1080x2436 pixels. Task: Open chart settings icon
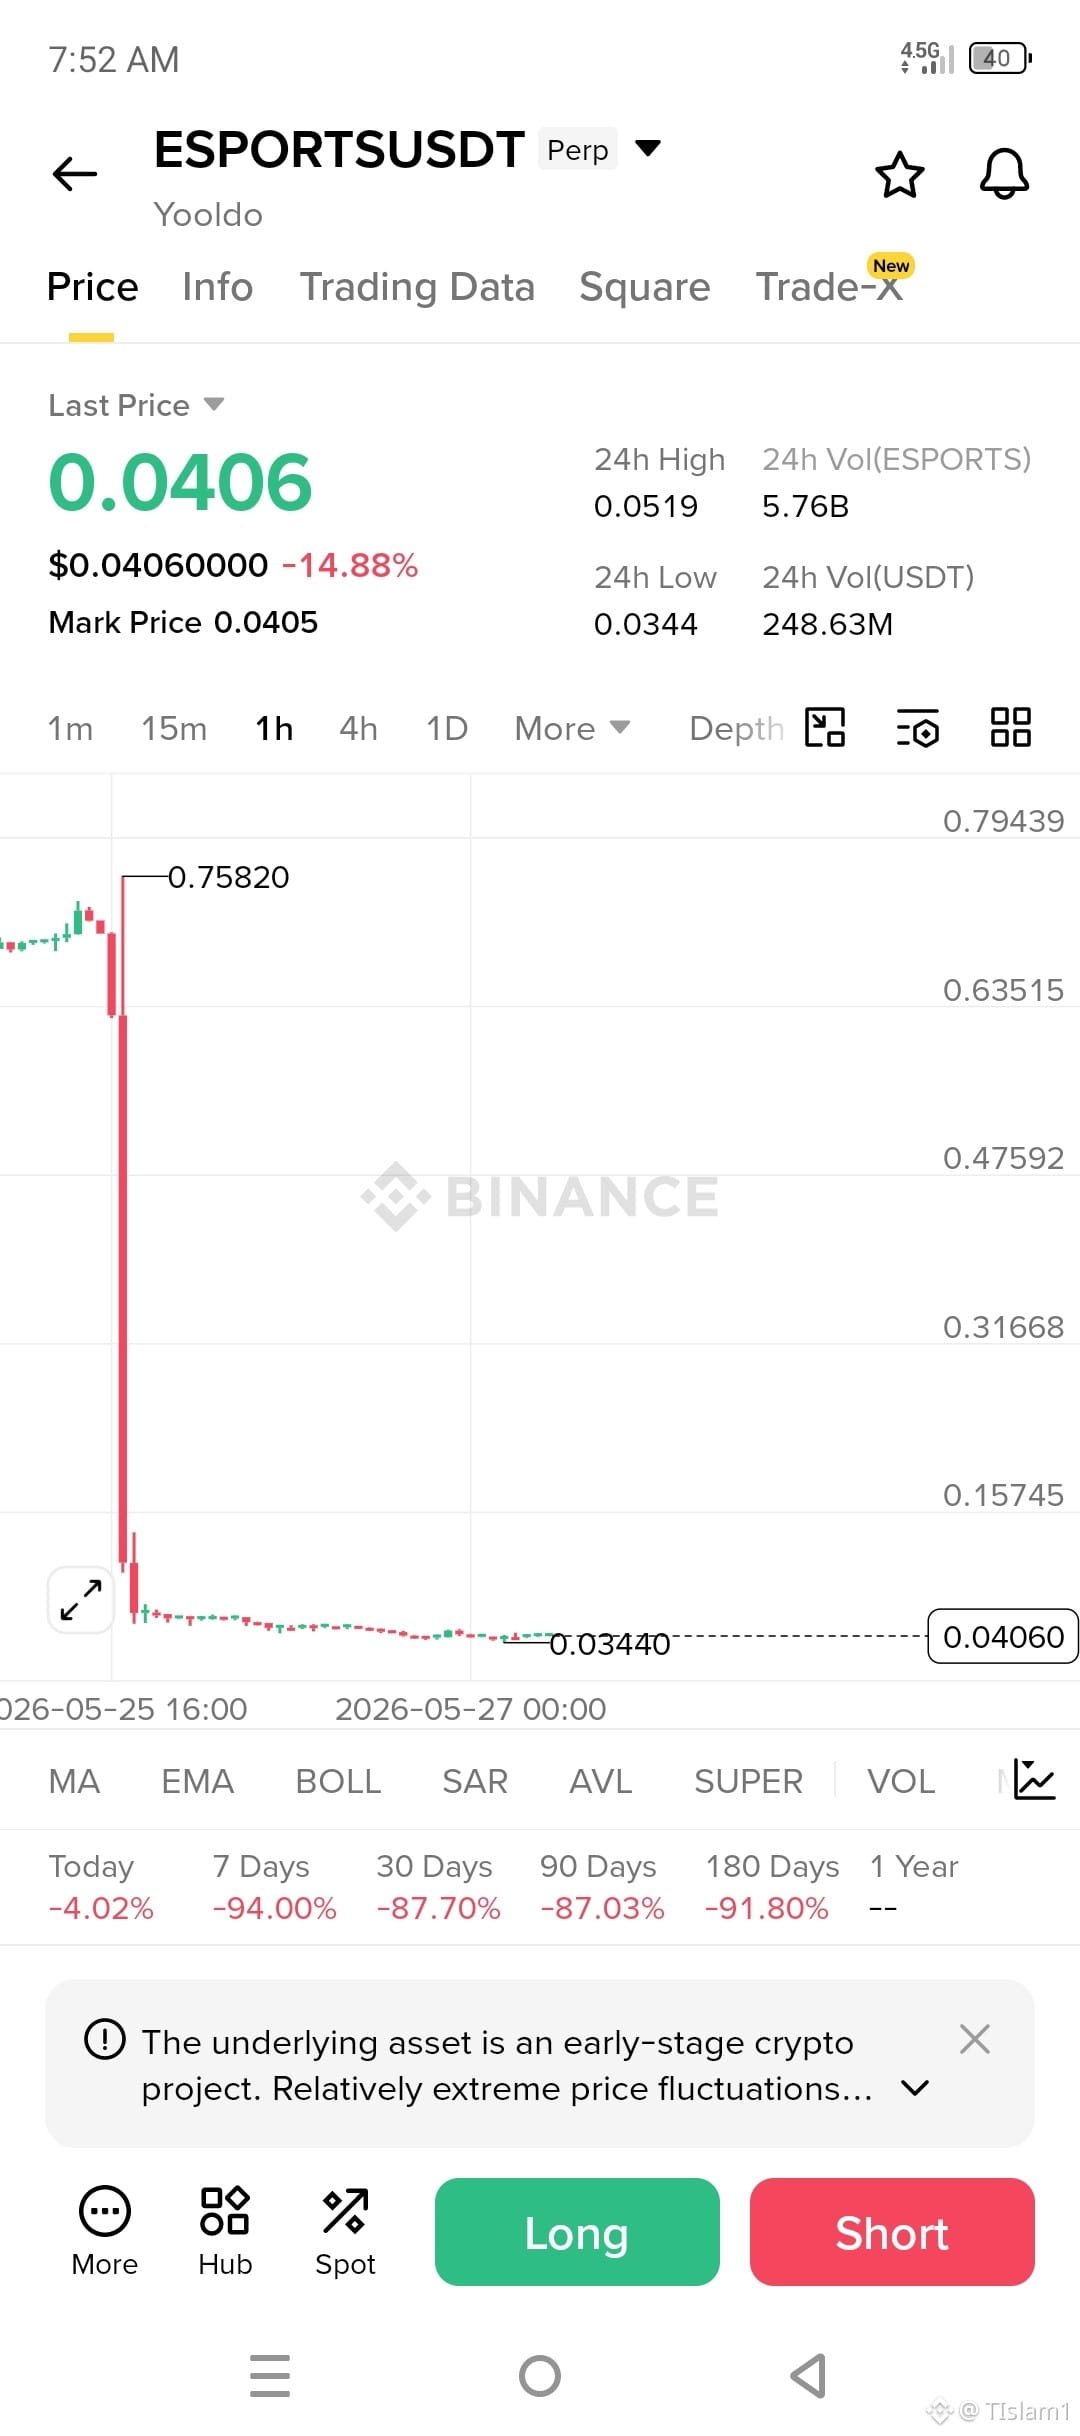pyautogui.click(x=918, y=727)
